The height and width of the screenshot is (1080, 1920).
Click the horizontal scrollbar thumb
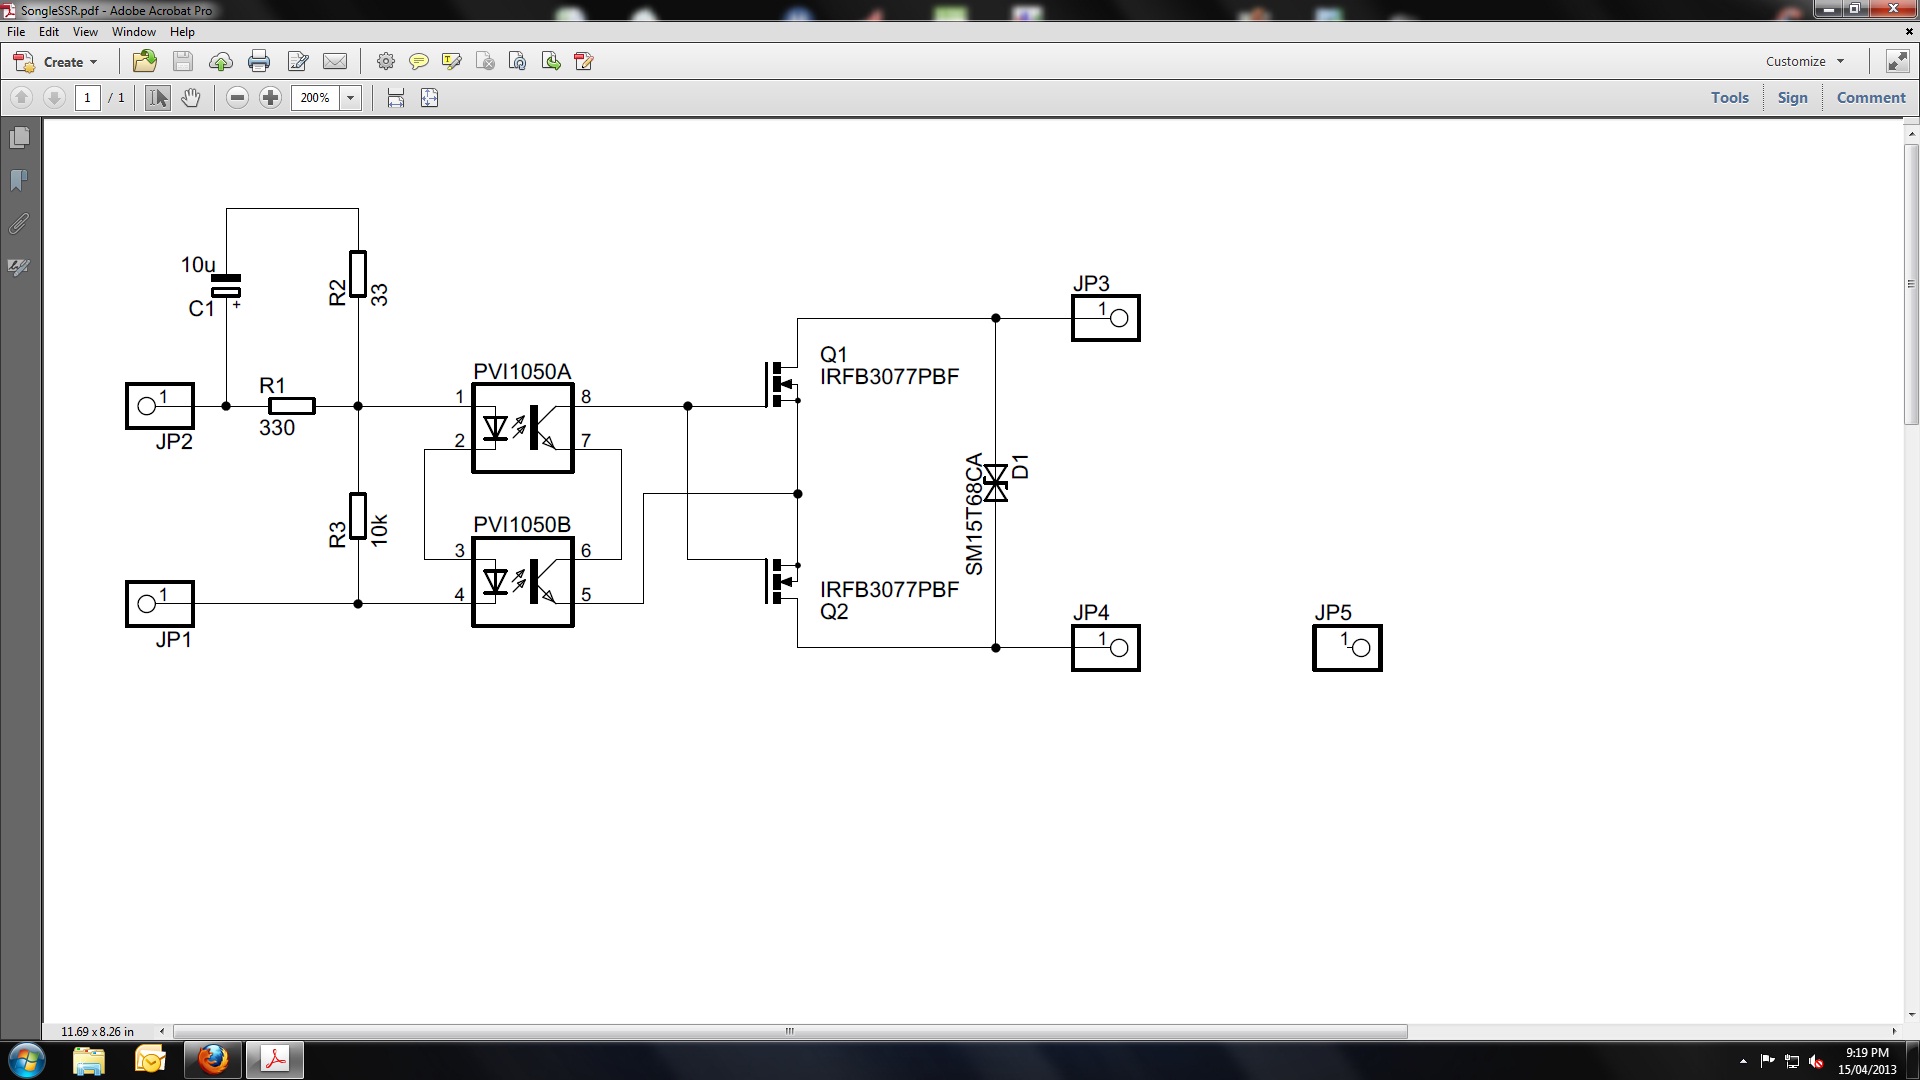(790, 1031)
